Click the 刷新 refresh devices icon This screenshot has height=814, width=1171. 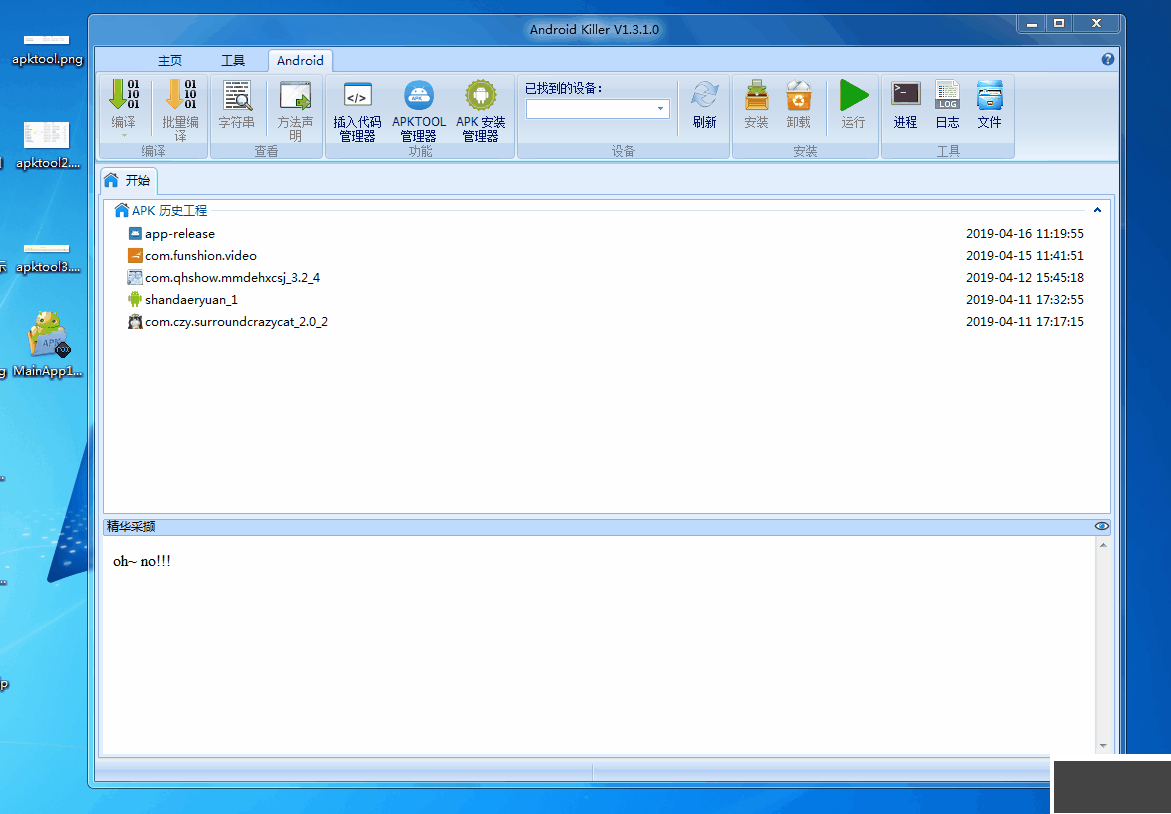(x=705, y=97)
